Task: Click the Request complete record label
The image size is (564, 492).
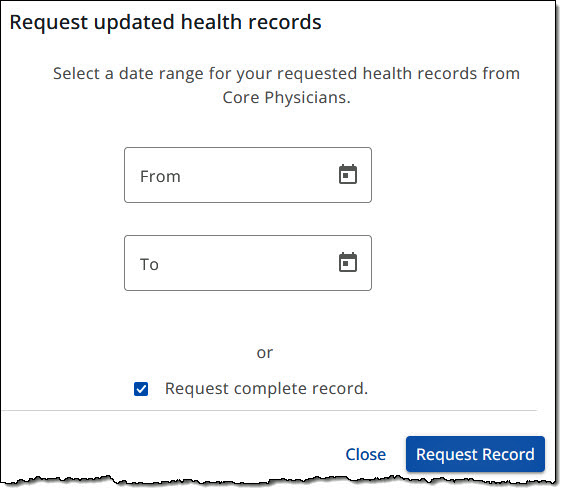Action: click(266, 388)
